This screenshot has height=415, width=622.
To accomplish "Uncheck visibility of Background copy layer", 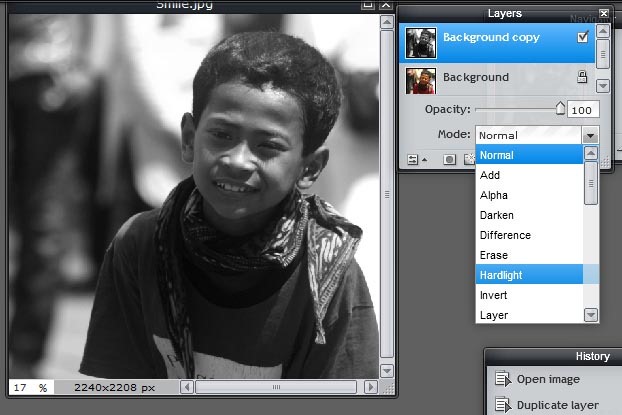I will pyautogui.click(x=583, y=37).
